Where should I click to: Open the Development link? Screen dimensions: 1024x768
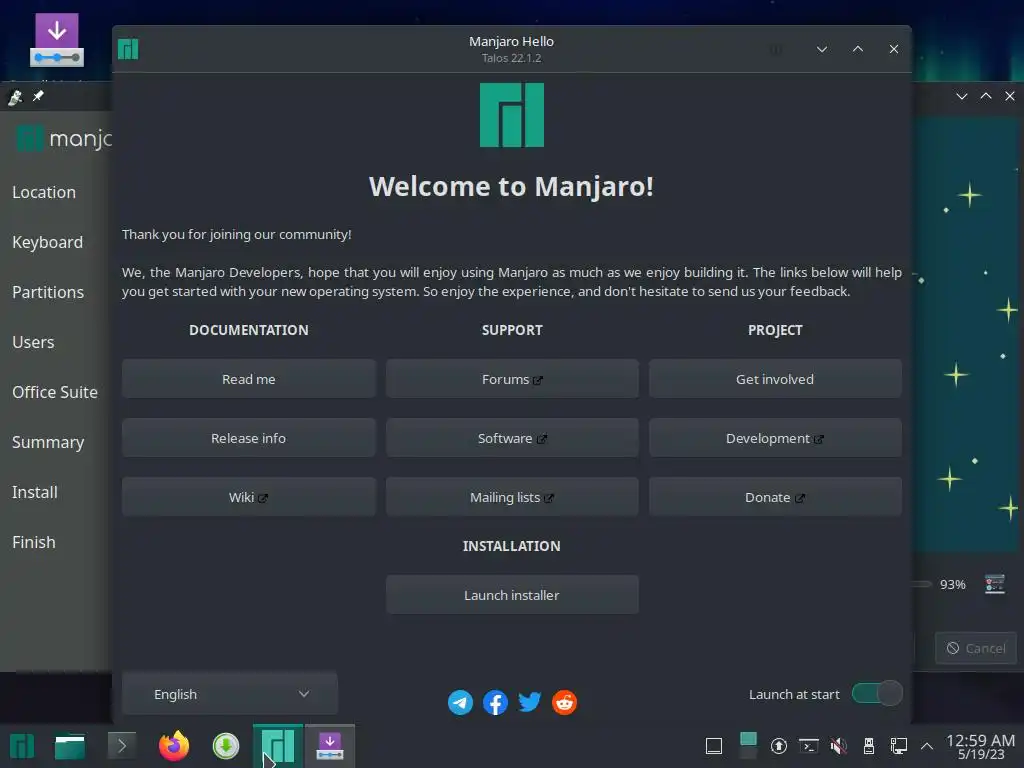pos(775,438)
